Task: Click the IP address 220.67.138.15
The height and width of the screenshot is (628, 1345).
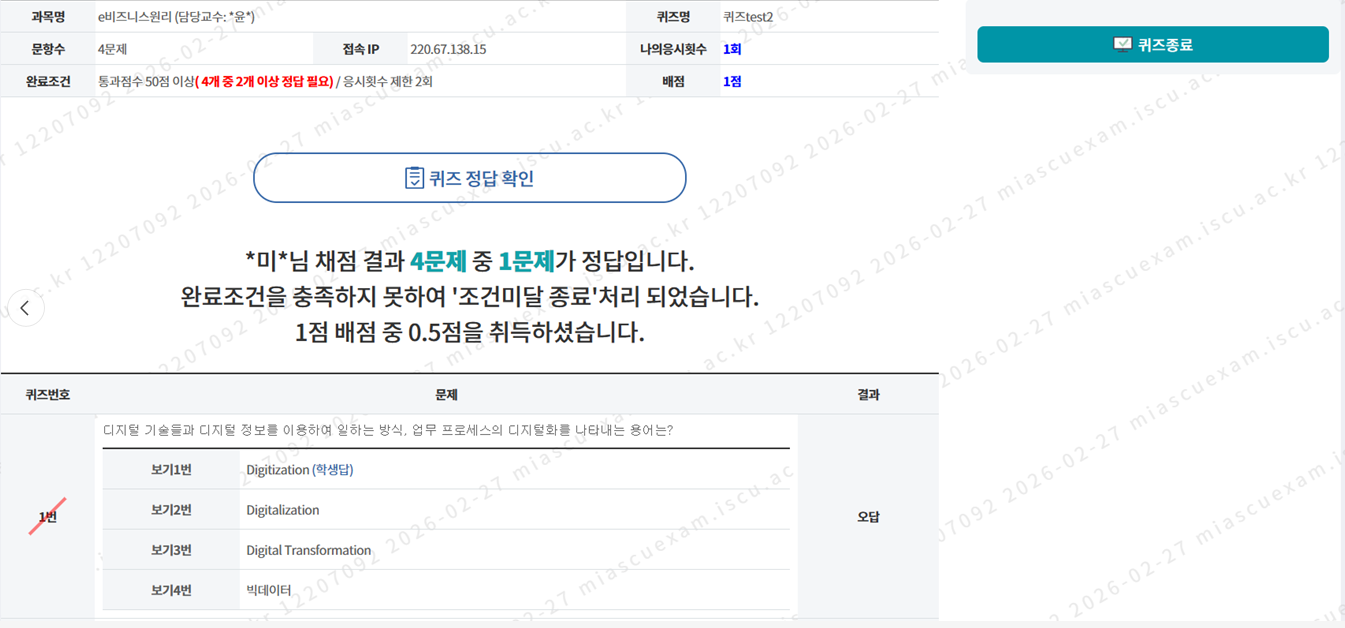Action: tap(448, 49)
